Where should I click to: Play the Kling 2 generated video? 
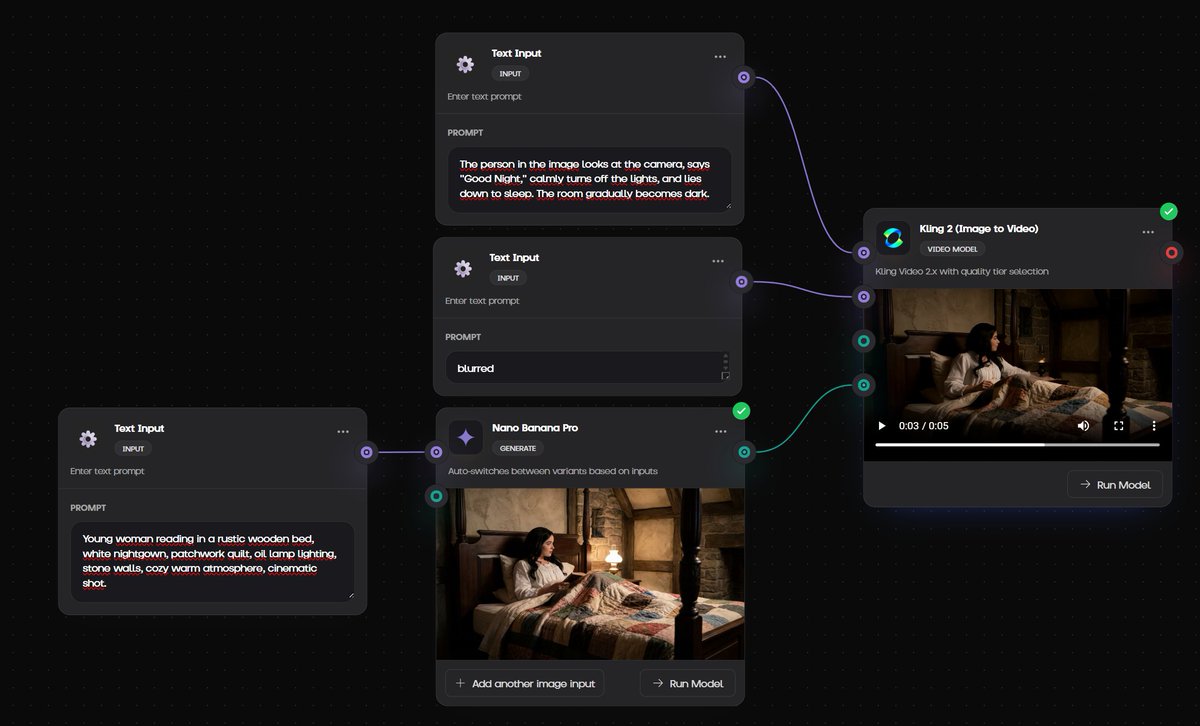(882, 426)
